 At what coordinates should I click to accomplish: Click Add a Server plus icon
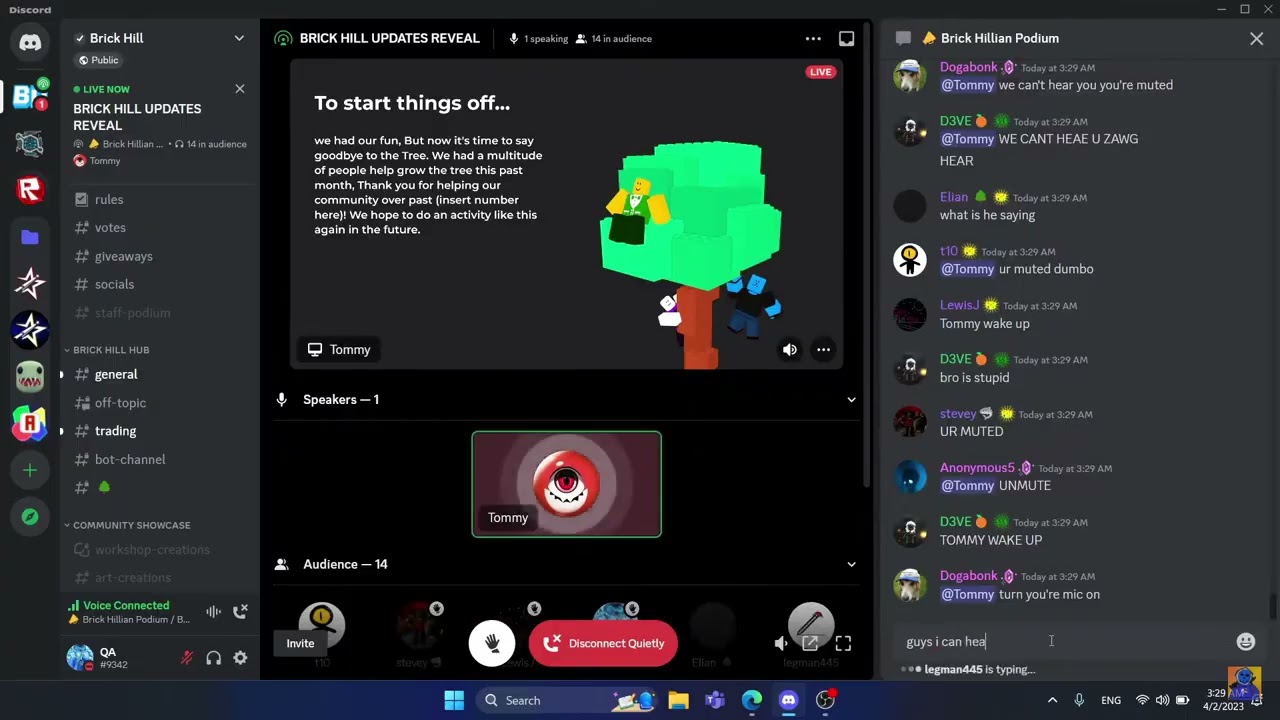pyautogui.click(x=30, y=470)
